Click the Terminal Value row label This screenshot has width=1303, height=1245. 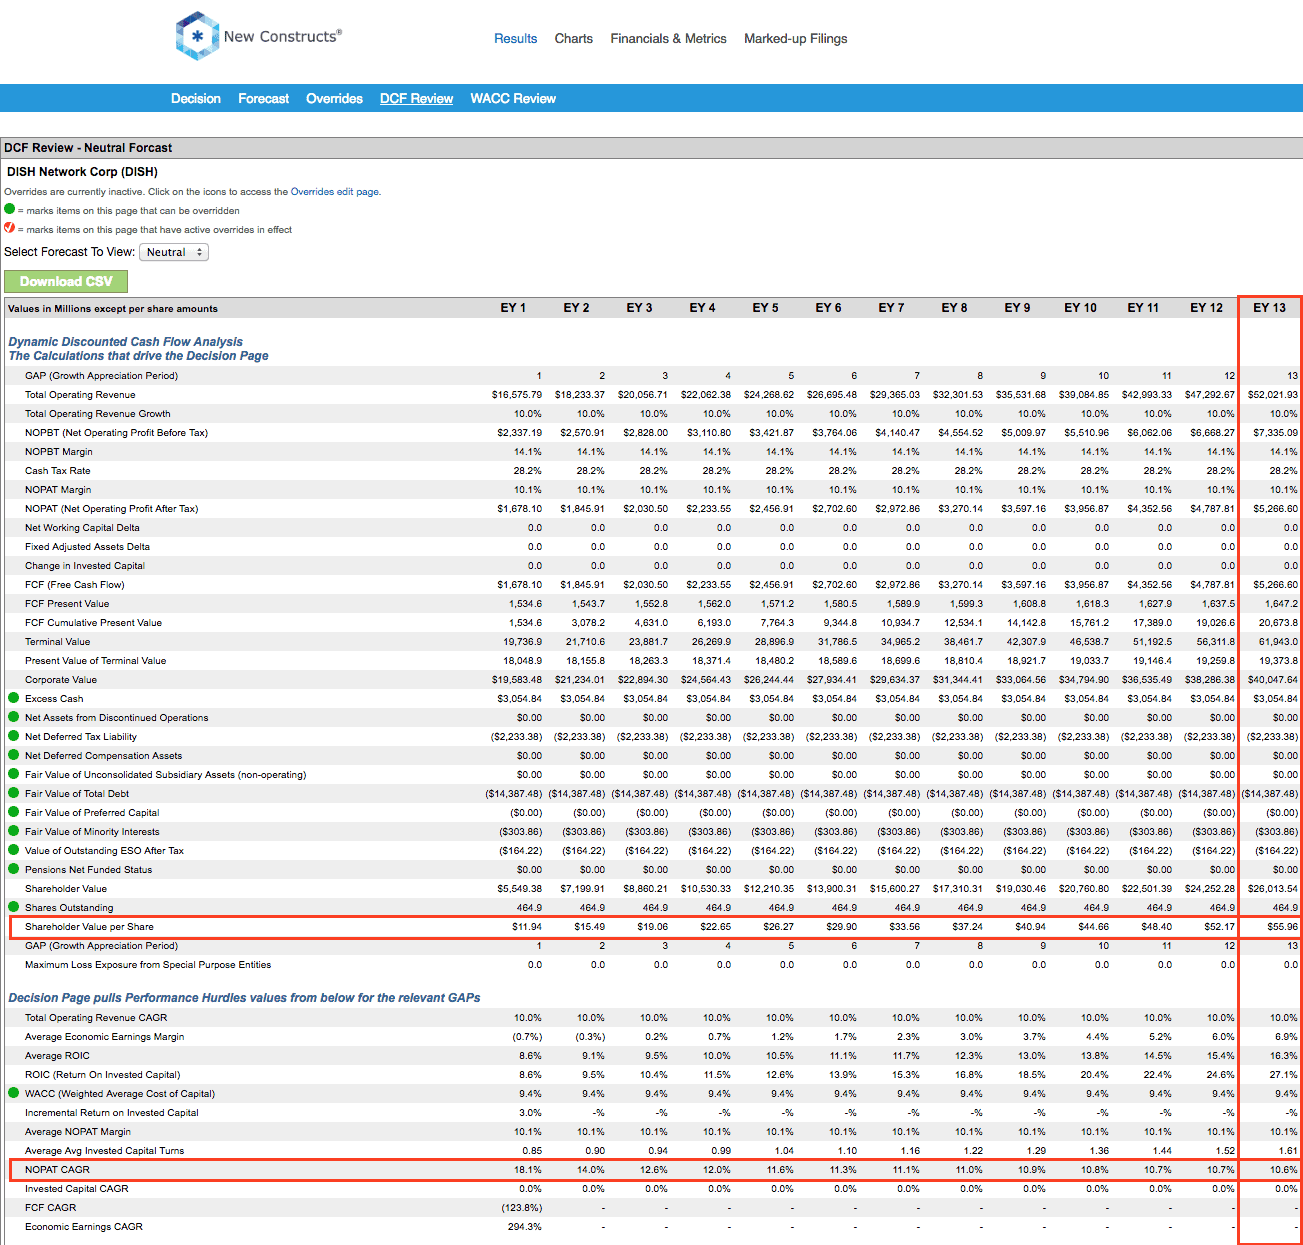pos(58,641)
